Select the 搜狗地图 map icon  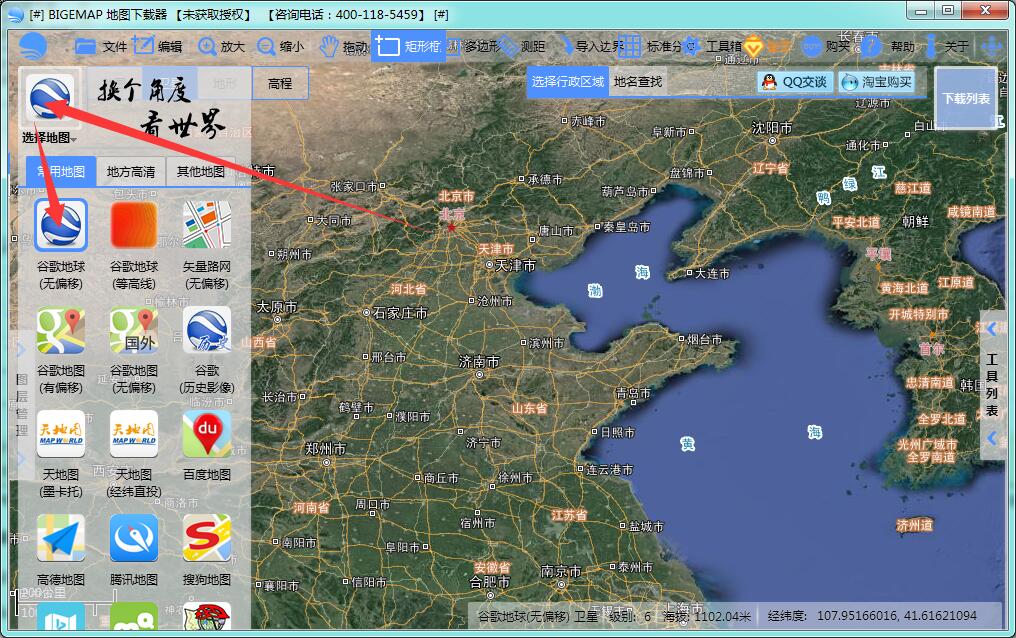coord(206,539)
